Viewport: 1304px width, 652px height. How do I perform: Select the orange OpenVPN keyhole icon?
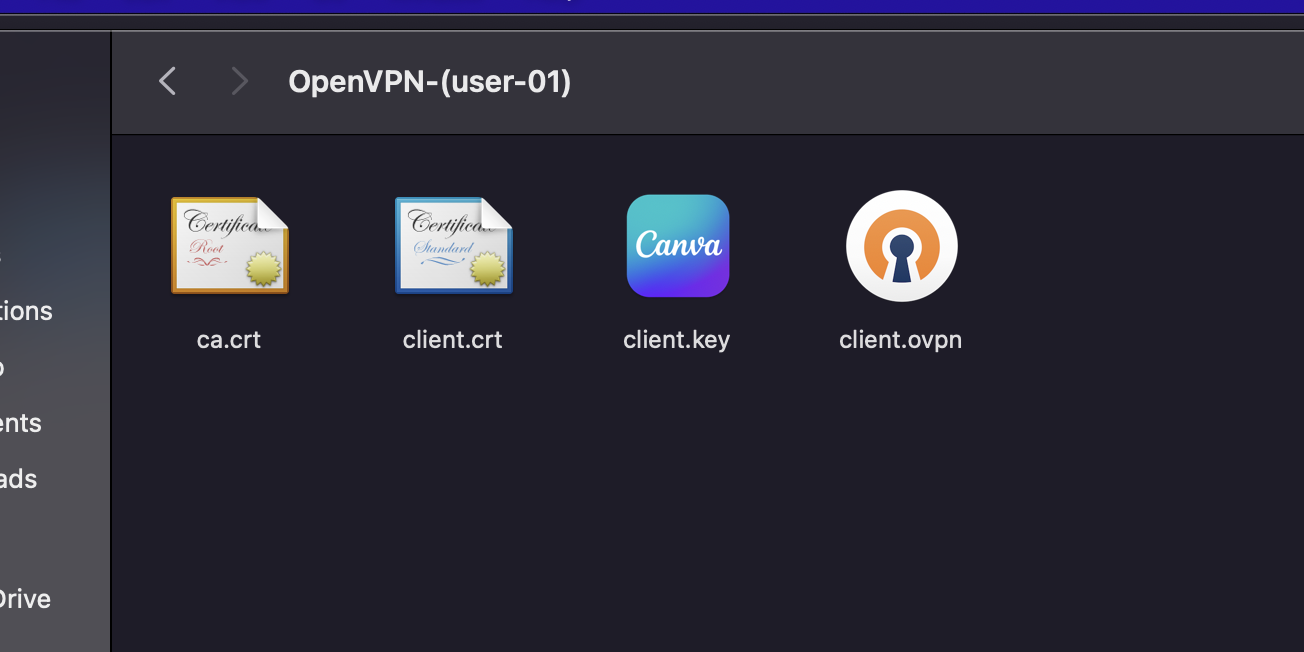pyautogui.click(x=901, y=245)
